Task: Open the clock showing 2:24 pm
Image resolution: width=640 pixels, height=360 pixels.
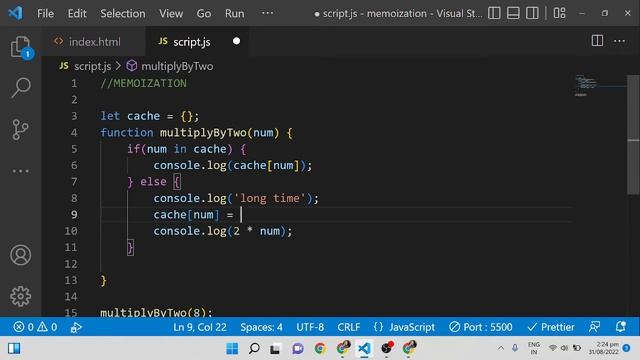Action: pyautogui.click(x=603, y=348)
